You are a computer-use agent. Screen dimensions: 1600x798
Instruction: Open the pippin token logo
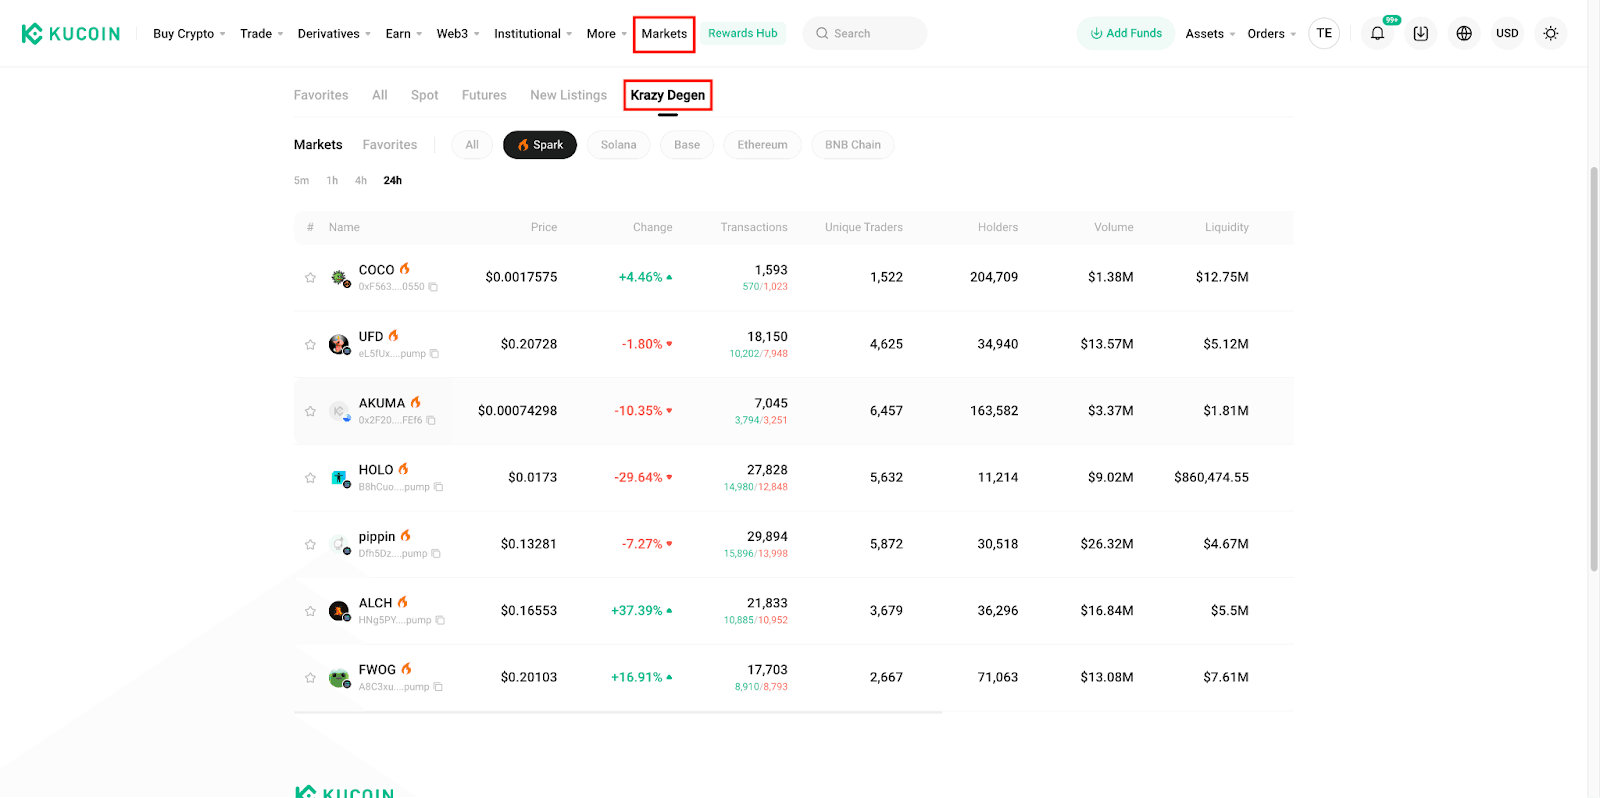(340, 545)
